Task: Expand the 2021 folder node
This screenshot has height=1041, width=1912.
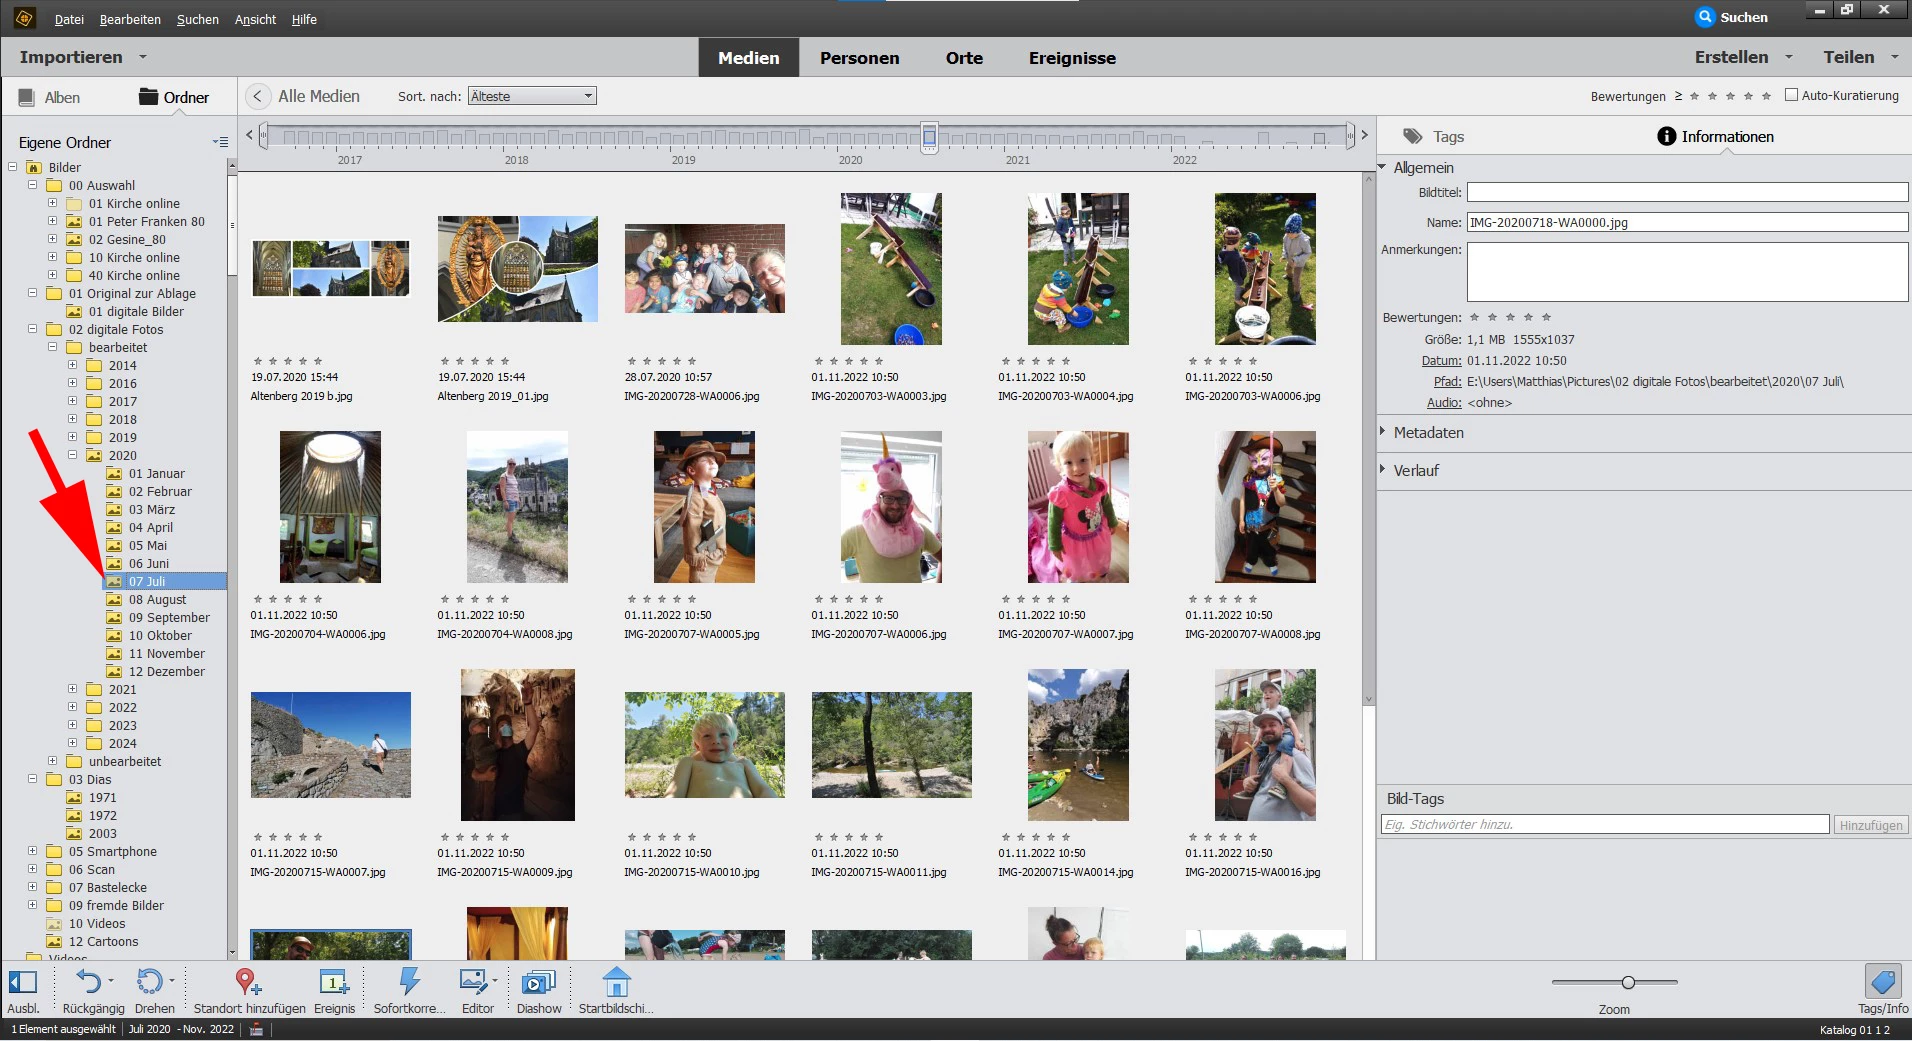Action: tap(72, 689)
